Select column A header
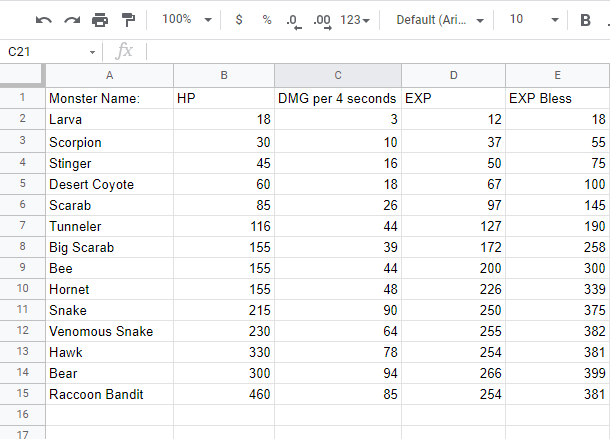 (x=110, y=75)
